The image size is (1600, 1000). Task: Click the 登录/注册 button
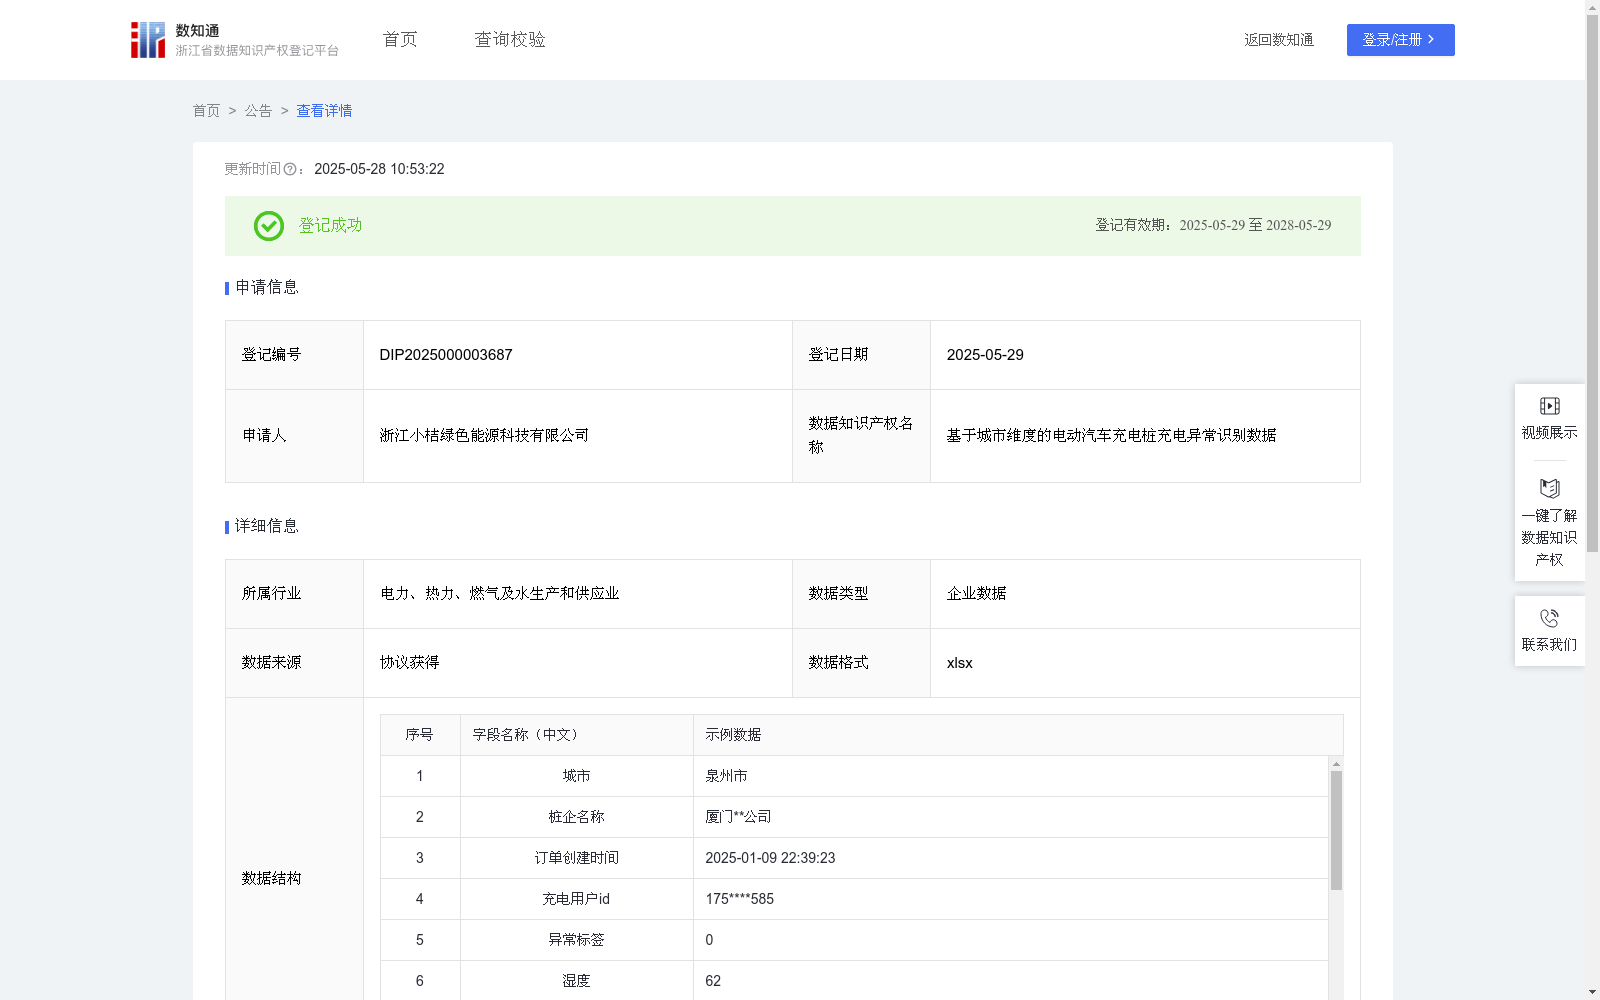tap(1400, 40)
